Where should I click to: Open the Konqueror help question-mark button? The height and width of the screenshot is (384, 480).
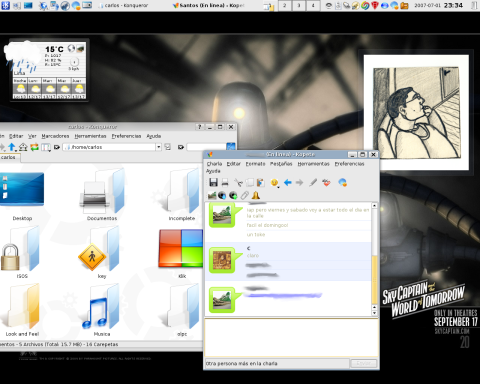click(199, 127)
